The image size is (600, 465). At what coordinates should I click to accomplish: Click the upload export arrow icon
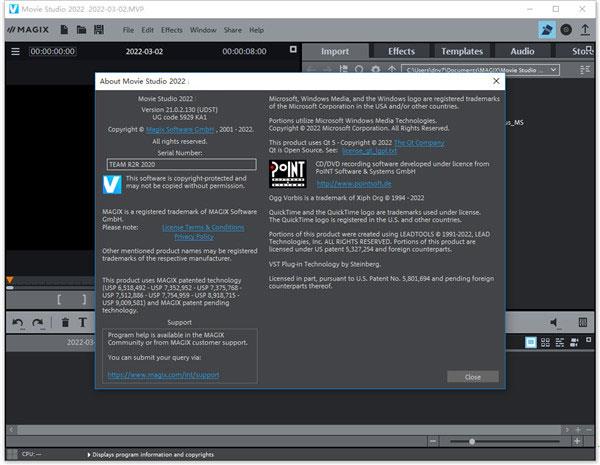click(x=585, y=29)
